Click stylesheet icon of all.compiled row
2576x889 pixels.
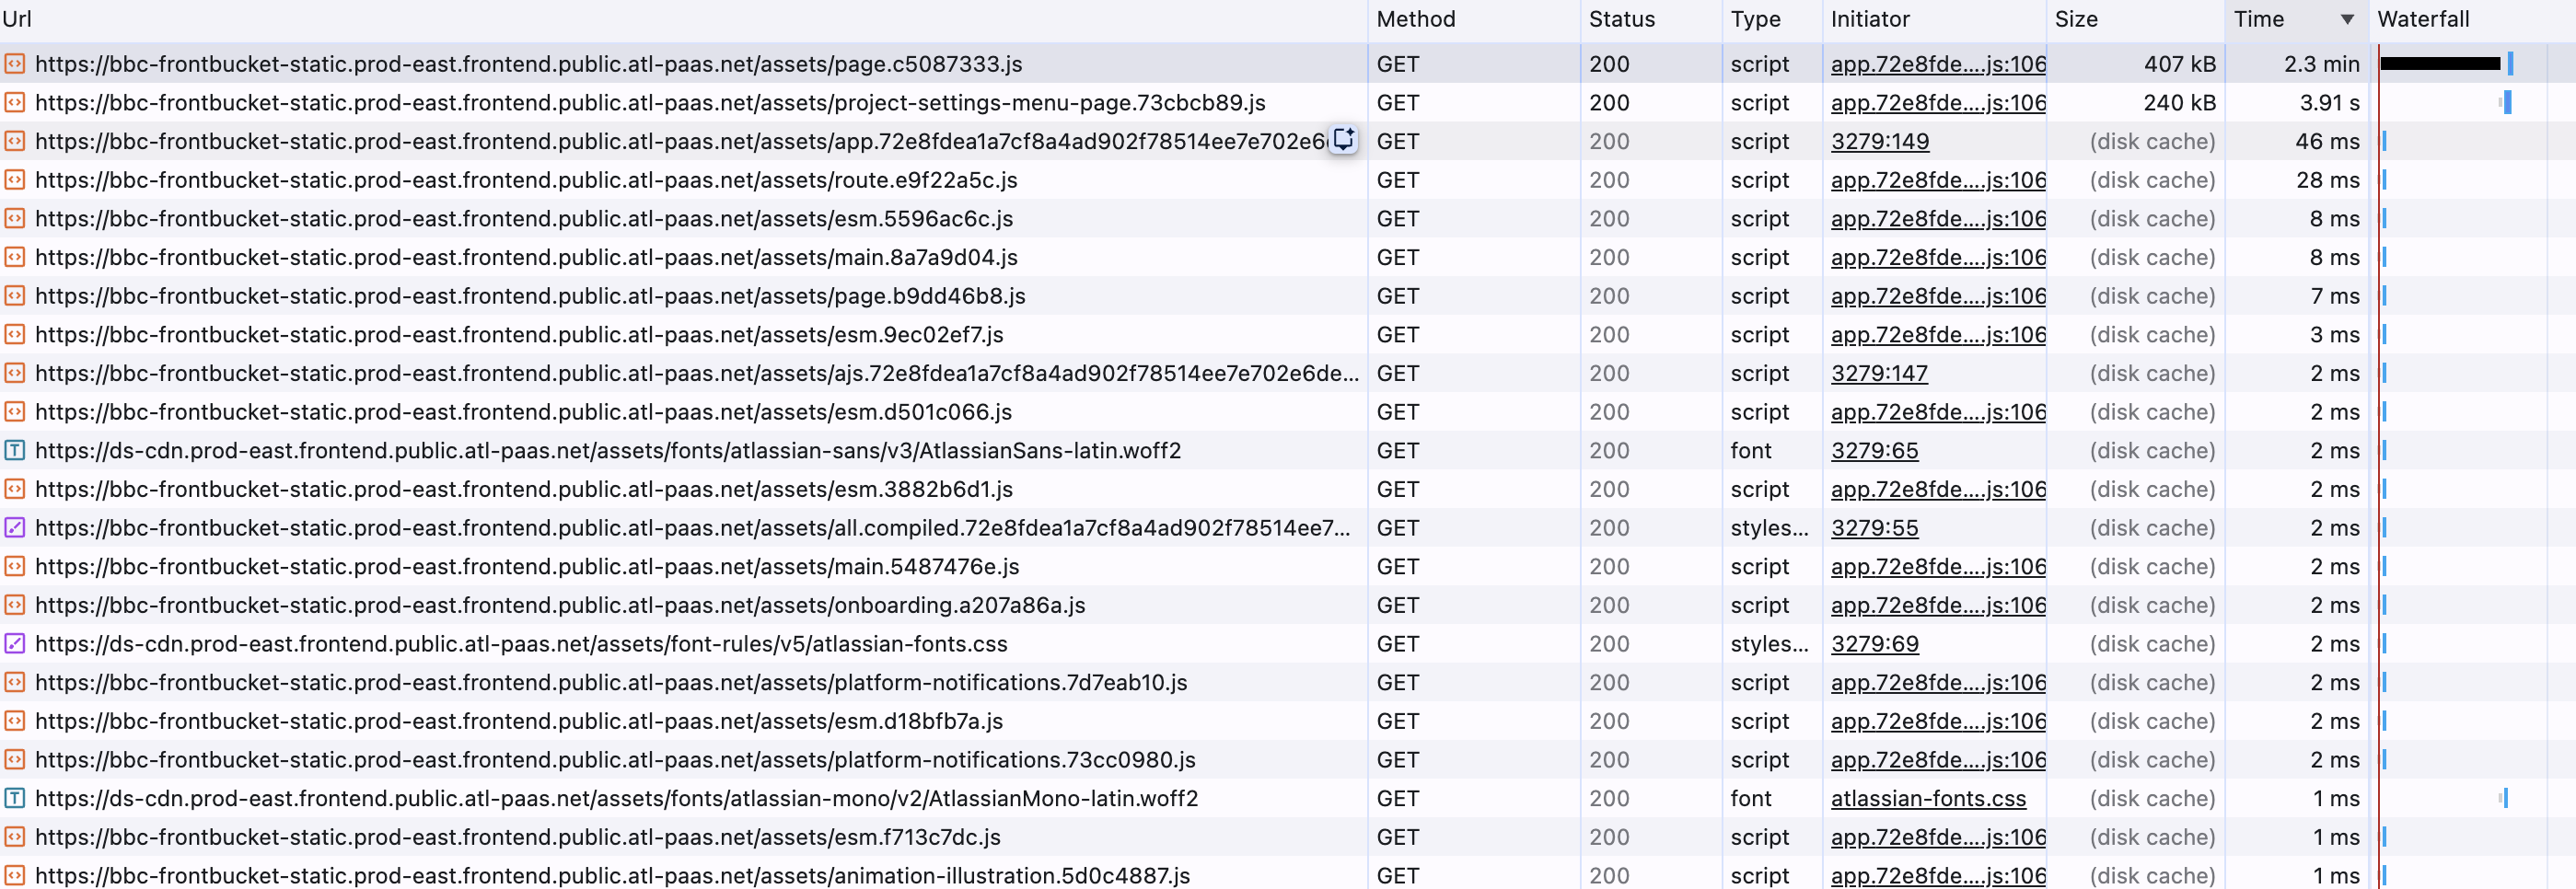(x=14, y=527)
